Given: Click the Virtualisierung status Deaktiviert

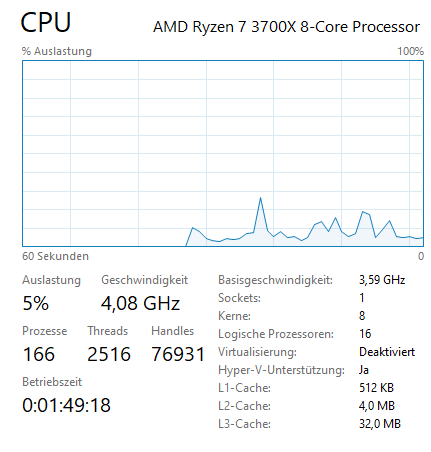Looking at the screenshot, I should tap(387, 352).
